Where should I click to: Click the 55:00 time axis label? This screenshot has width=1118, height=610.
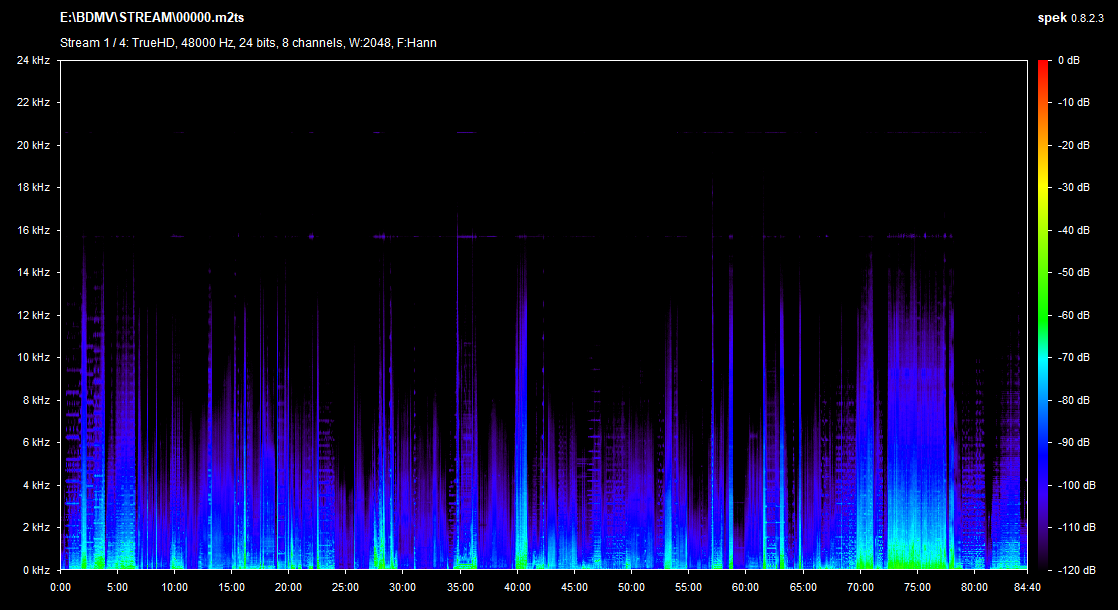688,587
